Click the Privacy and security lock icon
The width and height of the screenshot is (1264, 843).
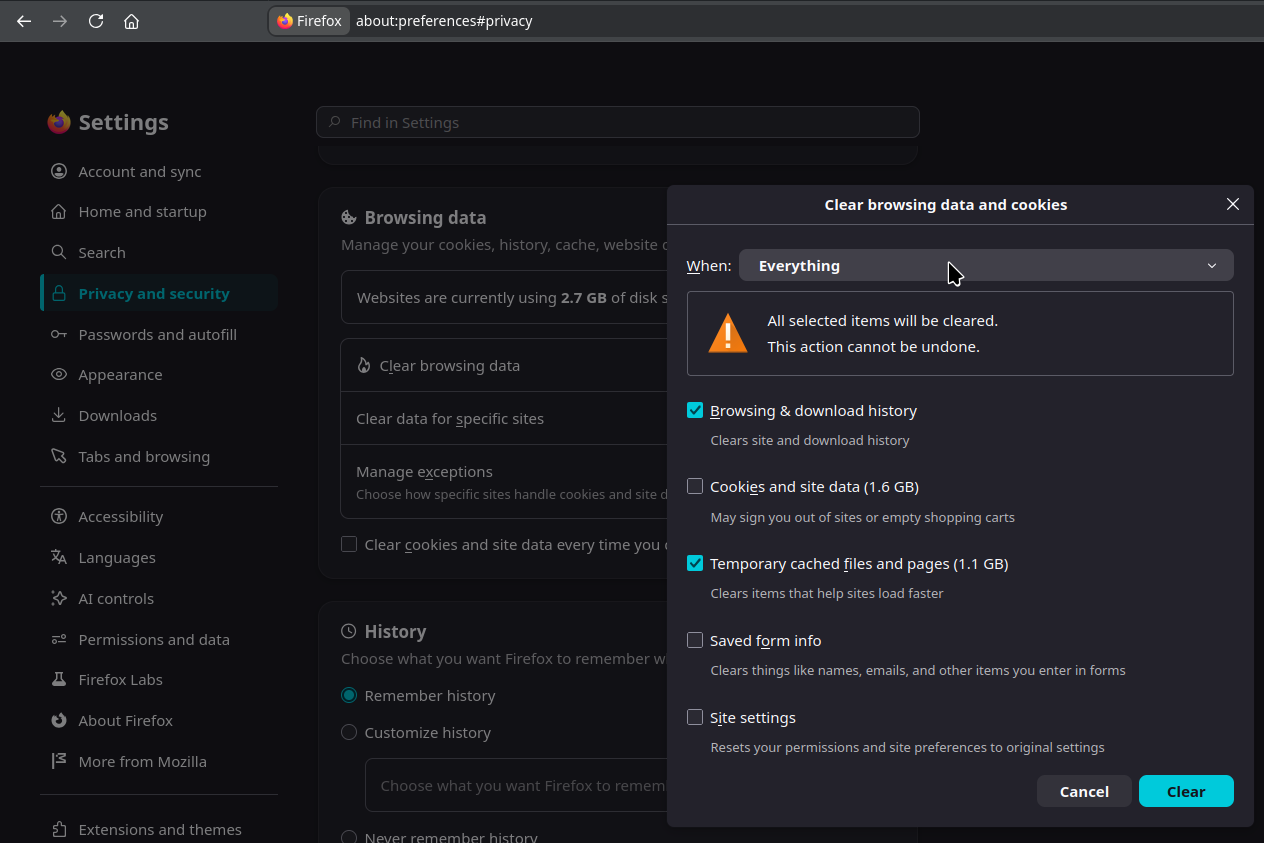pos(59,294)
